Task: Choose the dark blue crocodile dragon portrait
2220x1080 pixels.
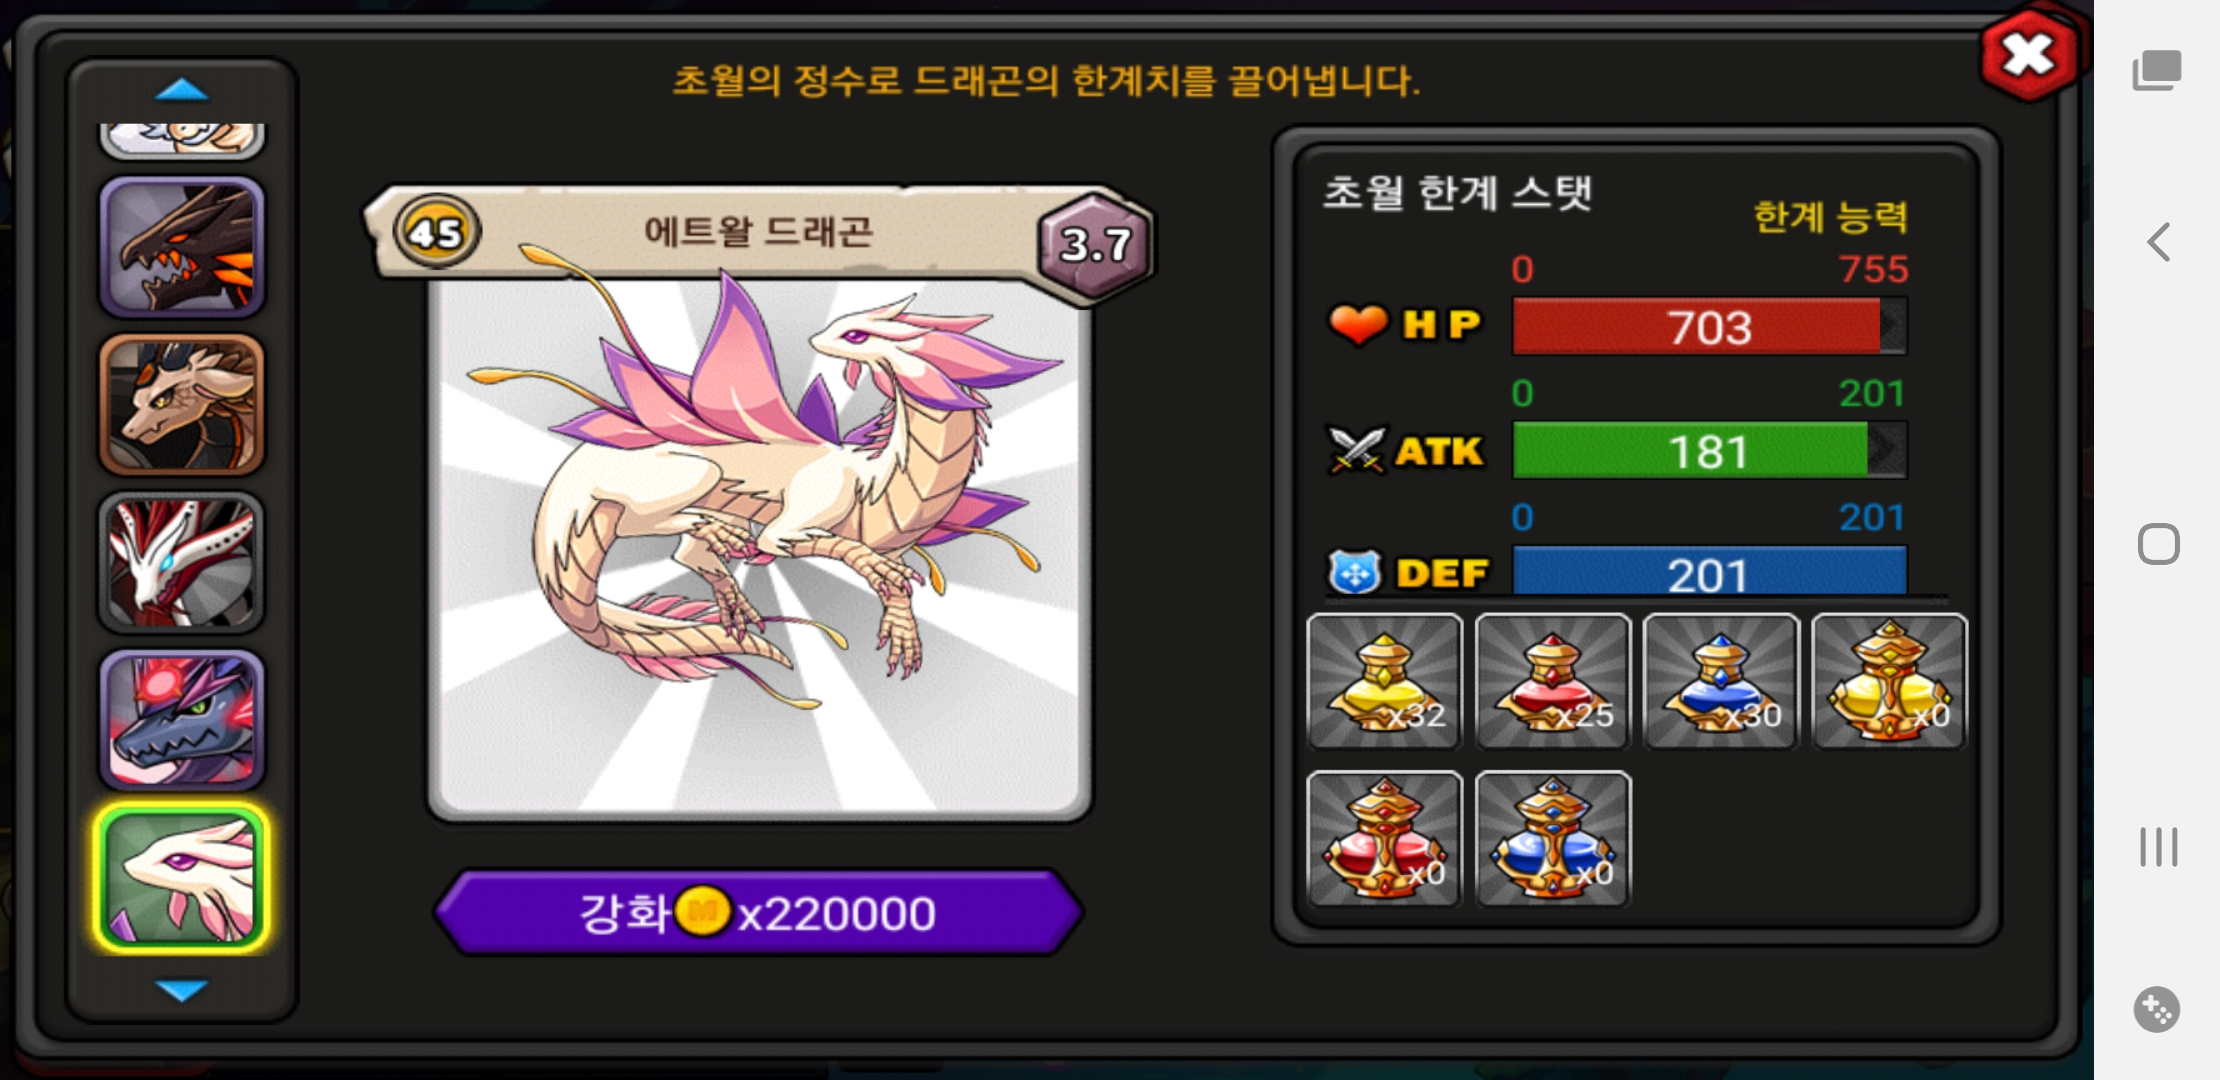Action: tap(182, 719)
